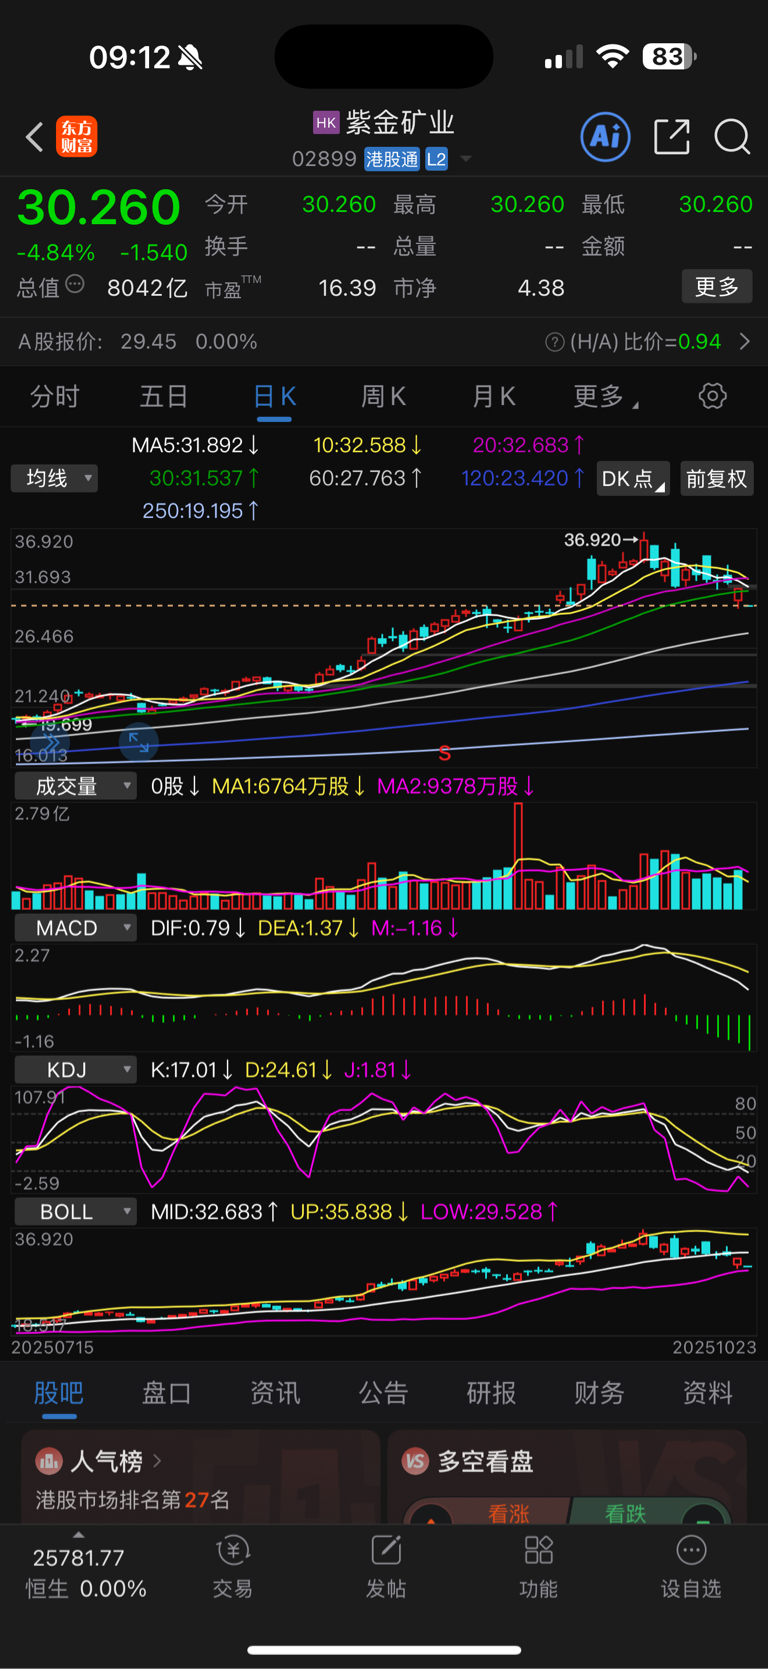
Task: Tap the 港股市场排名第27名 text
Action: coord(133,1500)
